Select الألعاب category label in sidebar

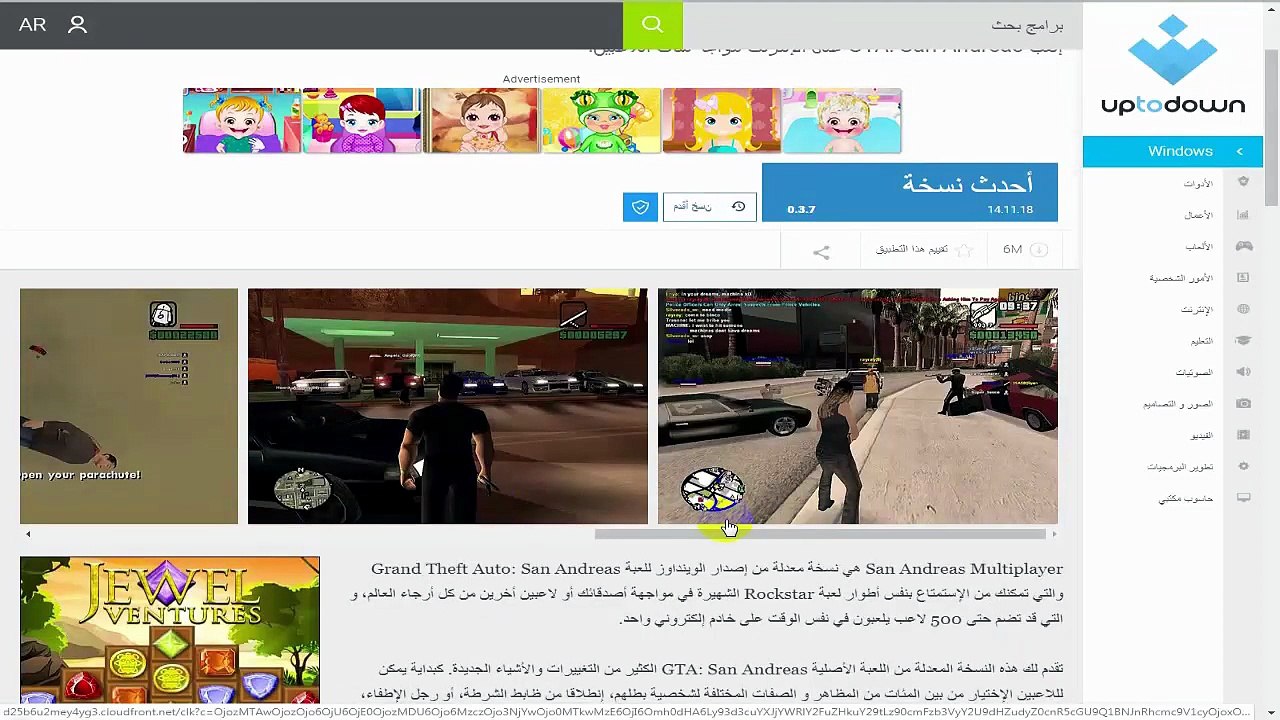point(1199,246)
